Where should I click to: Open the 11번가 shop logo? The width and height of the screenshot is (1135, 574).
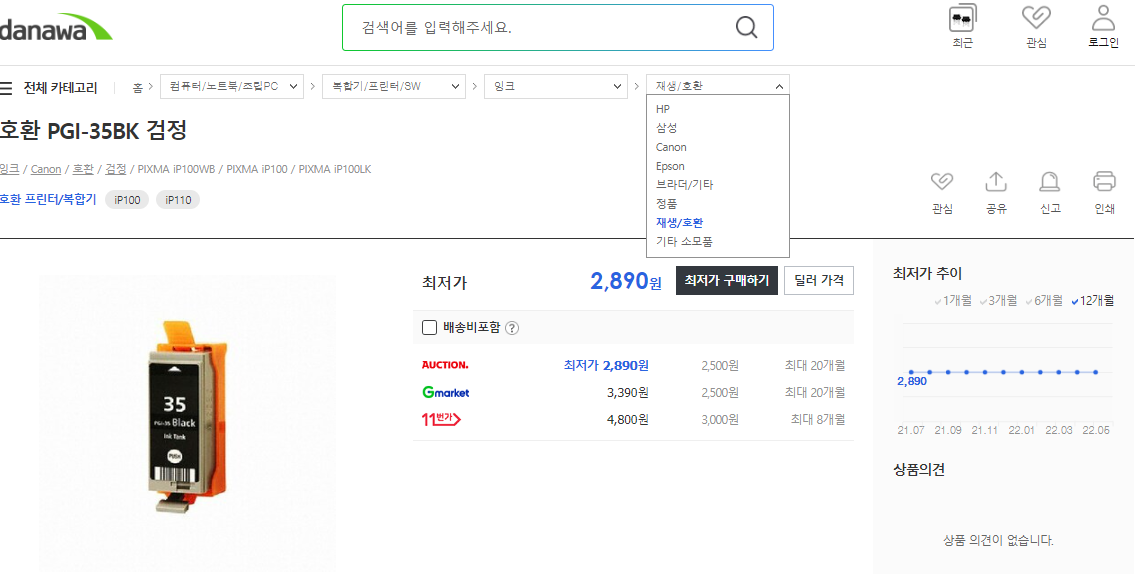[x=441, y=419]
